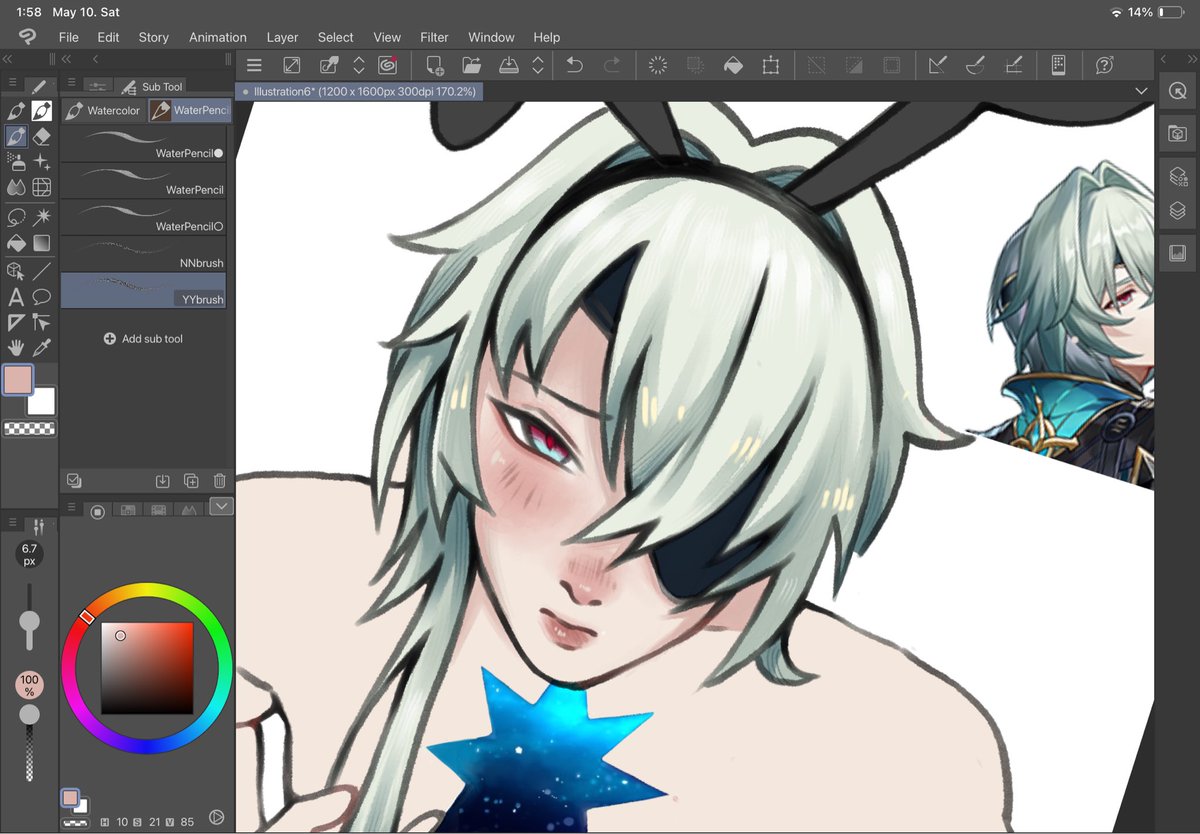Image resolution: width=1200 pixels, height=834 pixels.
Task: Select the Hand move tool
Action: [16, 348]
